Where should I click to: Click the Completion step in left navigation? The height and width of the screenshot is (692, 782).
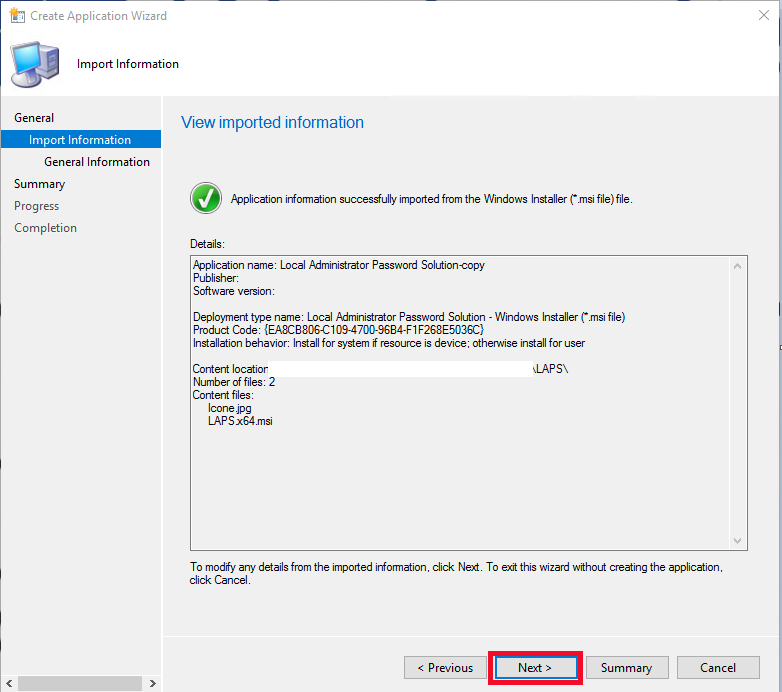pos(45,228)
